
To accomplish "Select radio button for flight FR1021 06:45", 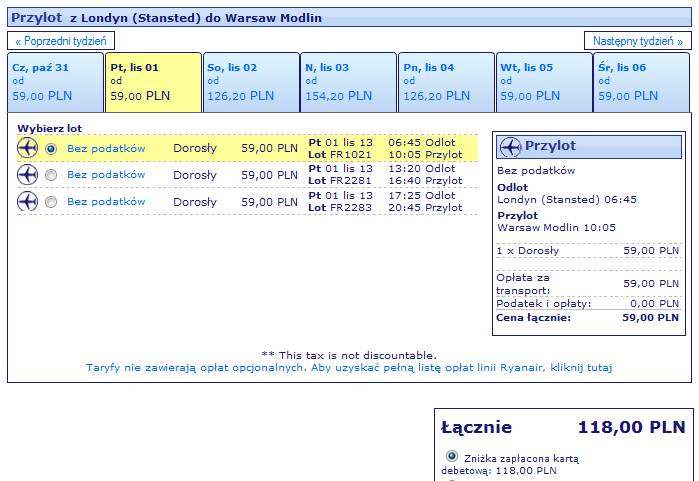I will (51, 149).
